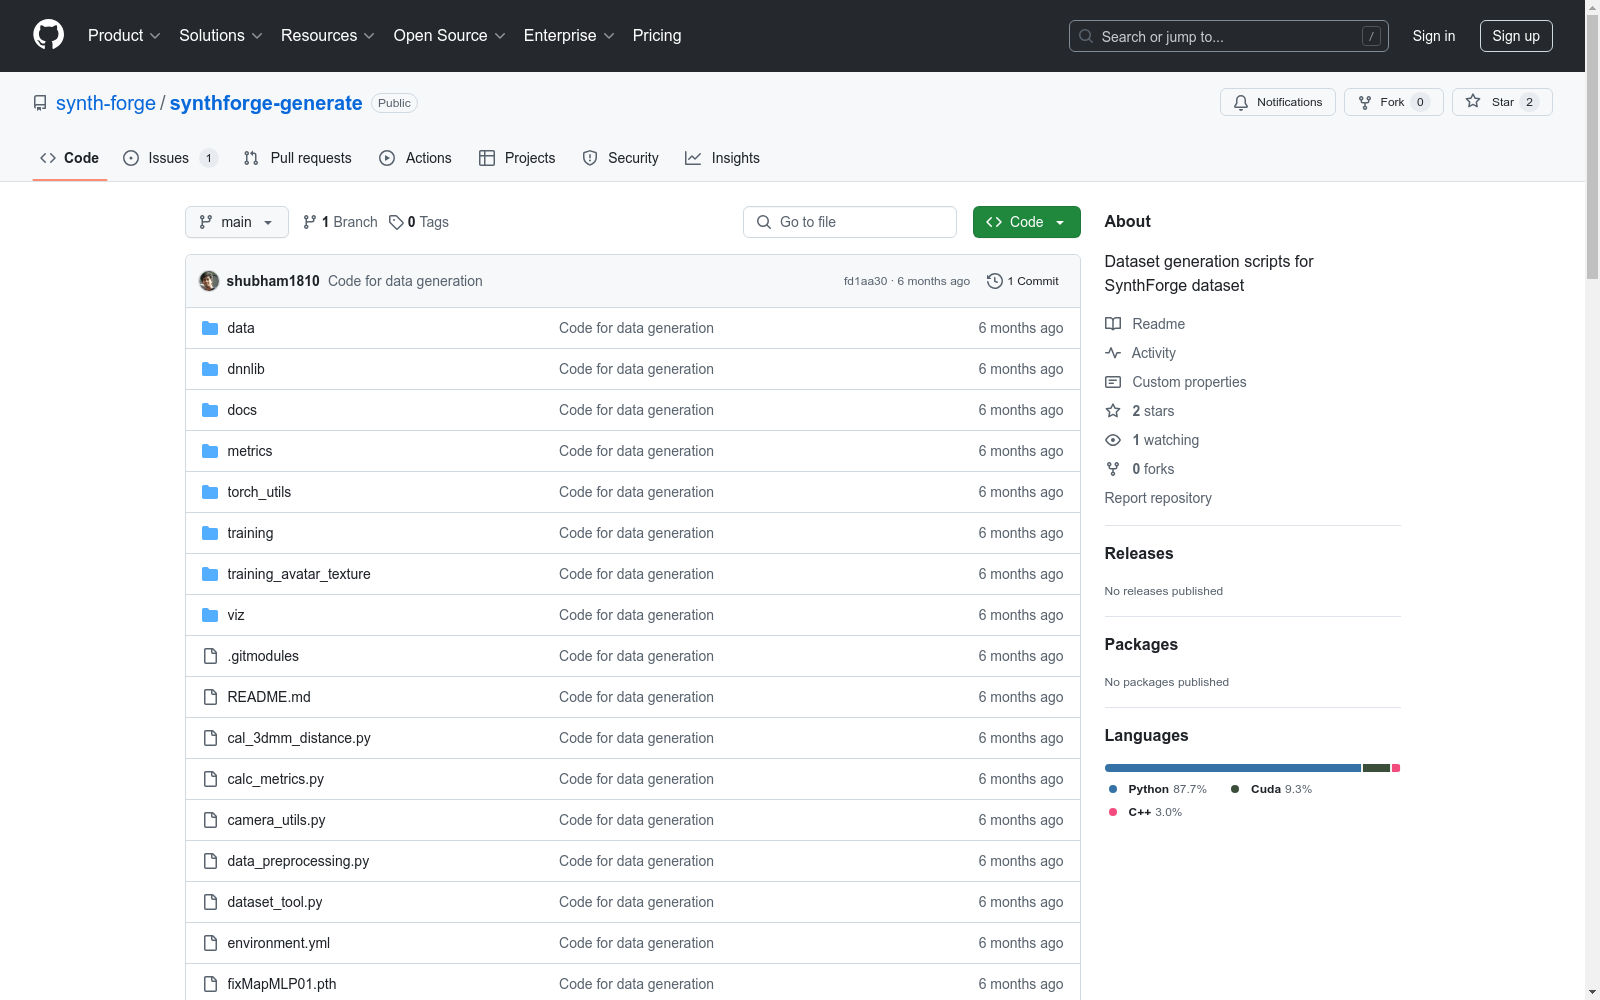Click the fork icon beside 0 forks

1113,469
